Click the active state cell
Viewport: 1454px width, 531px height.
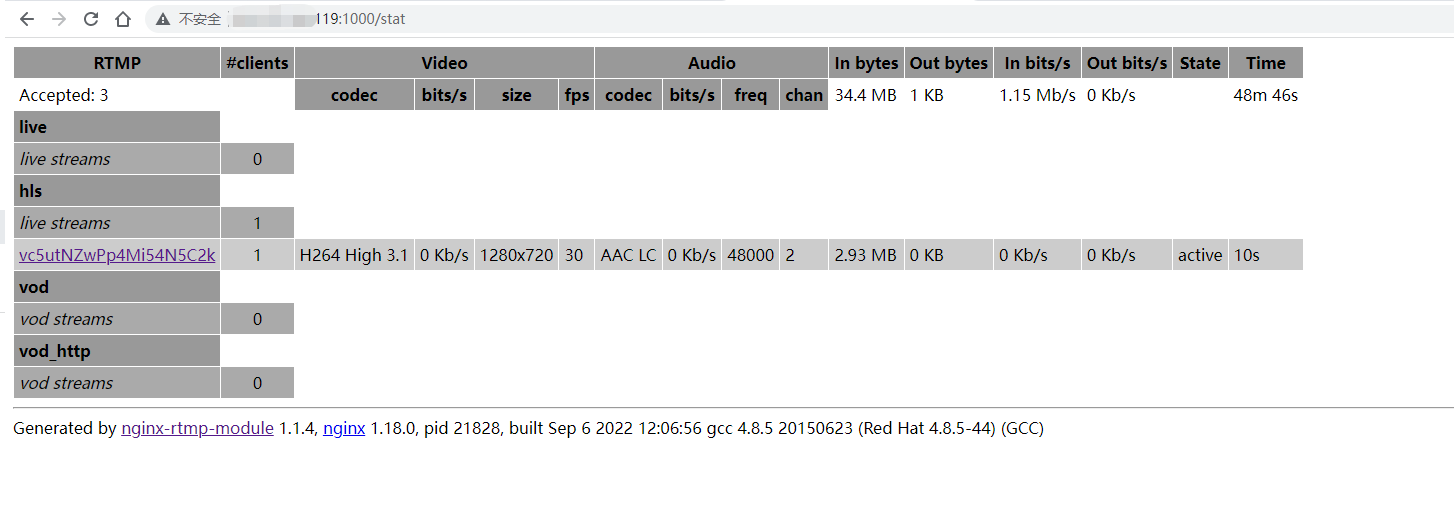point(1200,255)
